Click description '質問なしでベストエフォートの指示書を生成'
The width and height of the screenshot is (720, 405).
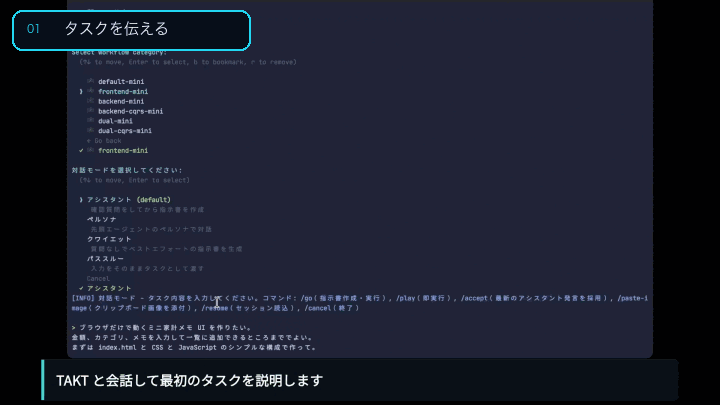point(166,249)
